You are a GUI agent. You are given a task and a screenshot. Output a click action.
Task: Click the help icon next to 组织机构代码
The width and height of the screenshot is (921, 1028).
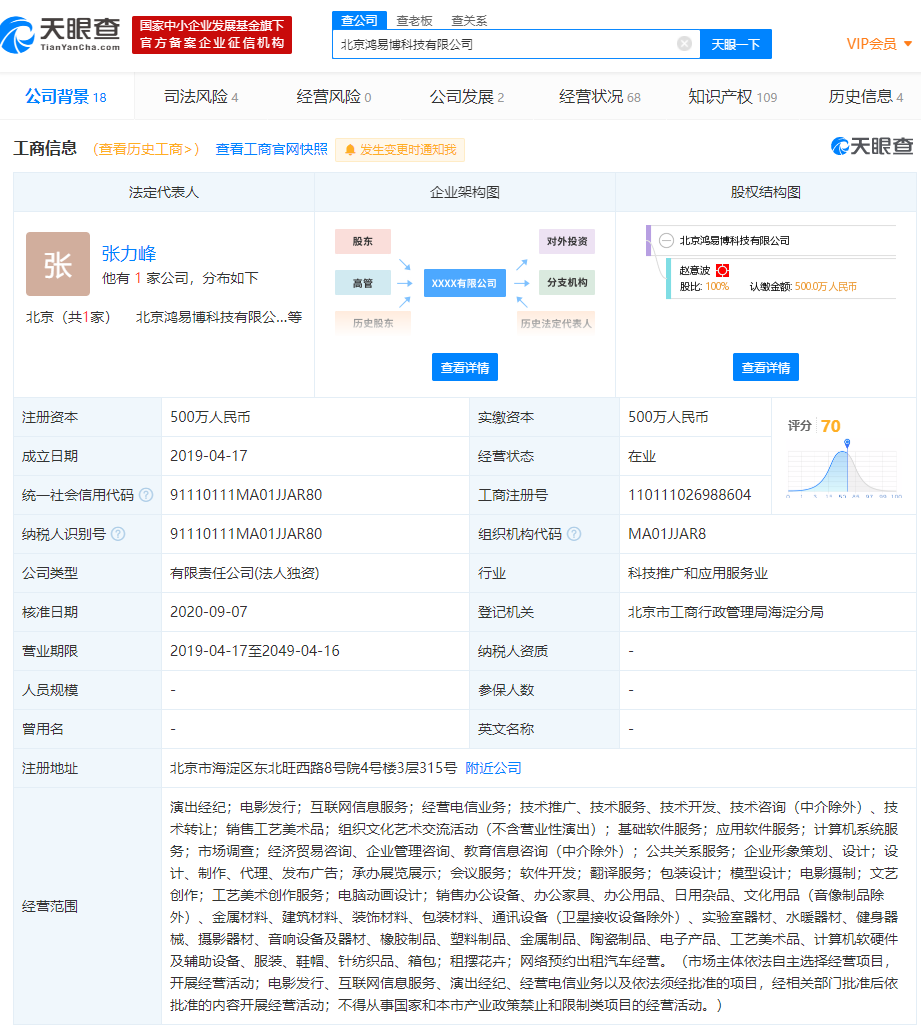(574, 534)
